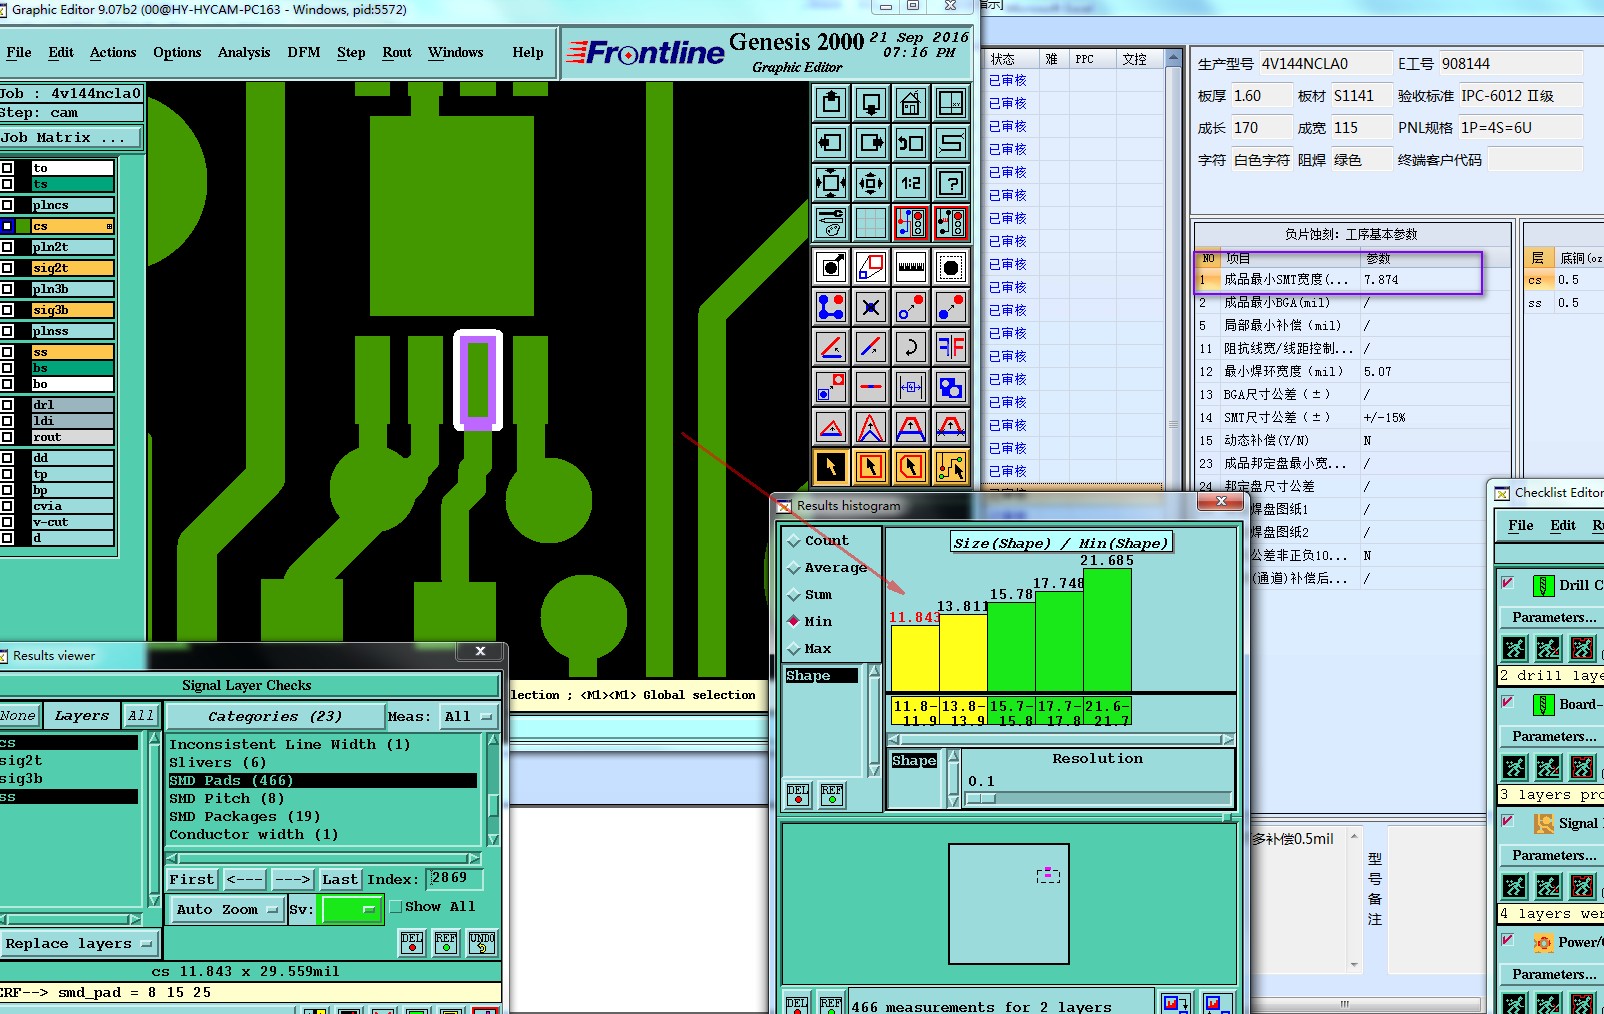This screenshot has width=1604, height=1014.
Task: Select sig3b in Results viewer layer list
Action: (x=70, y=779)
